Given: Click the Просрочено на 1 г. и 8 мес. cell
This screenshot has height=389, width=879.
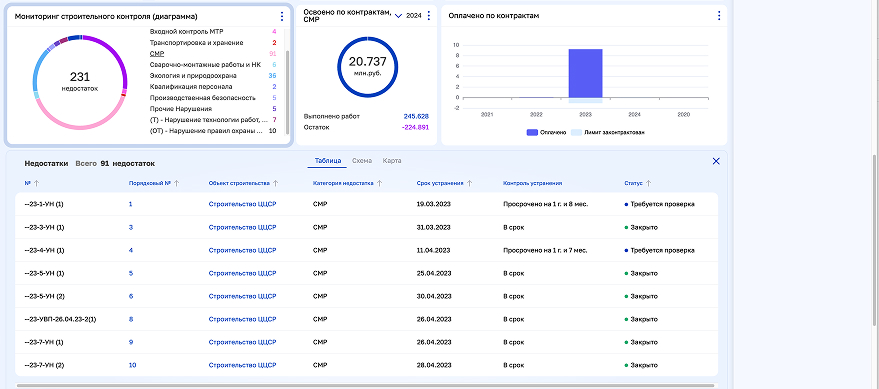Looking at the screenshot, I should point(545,204).
